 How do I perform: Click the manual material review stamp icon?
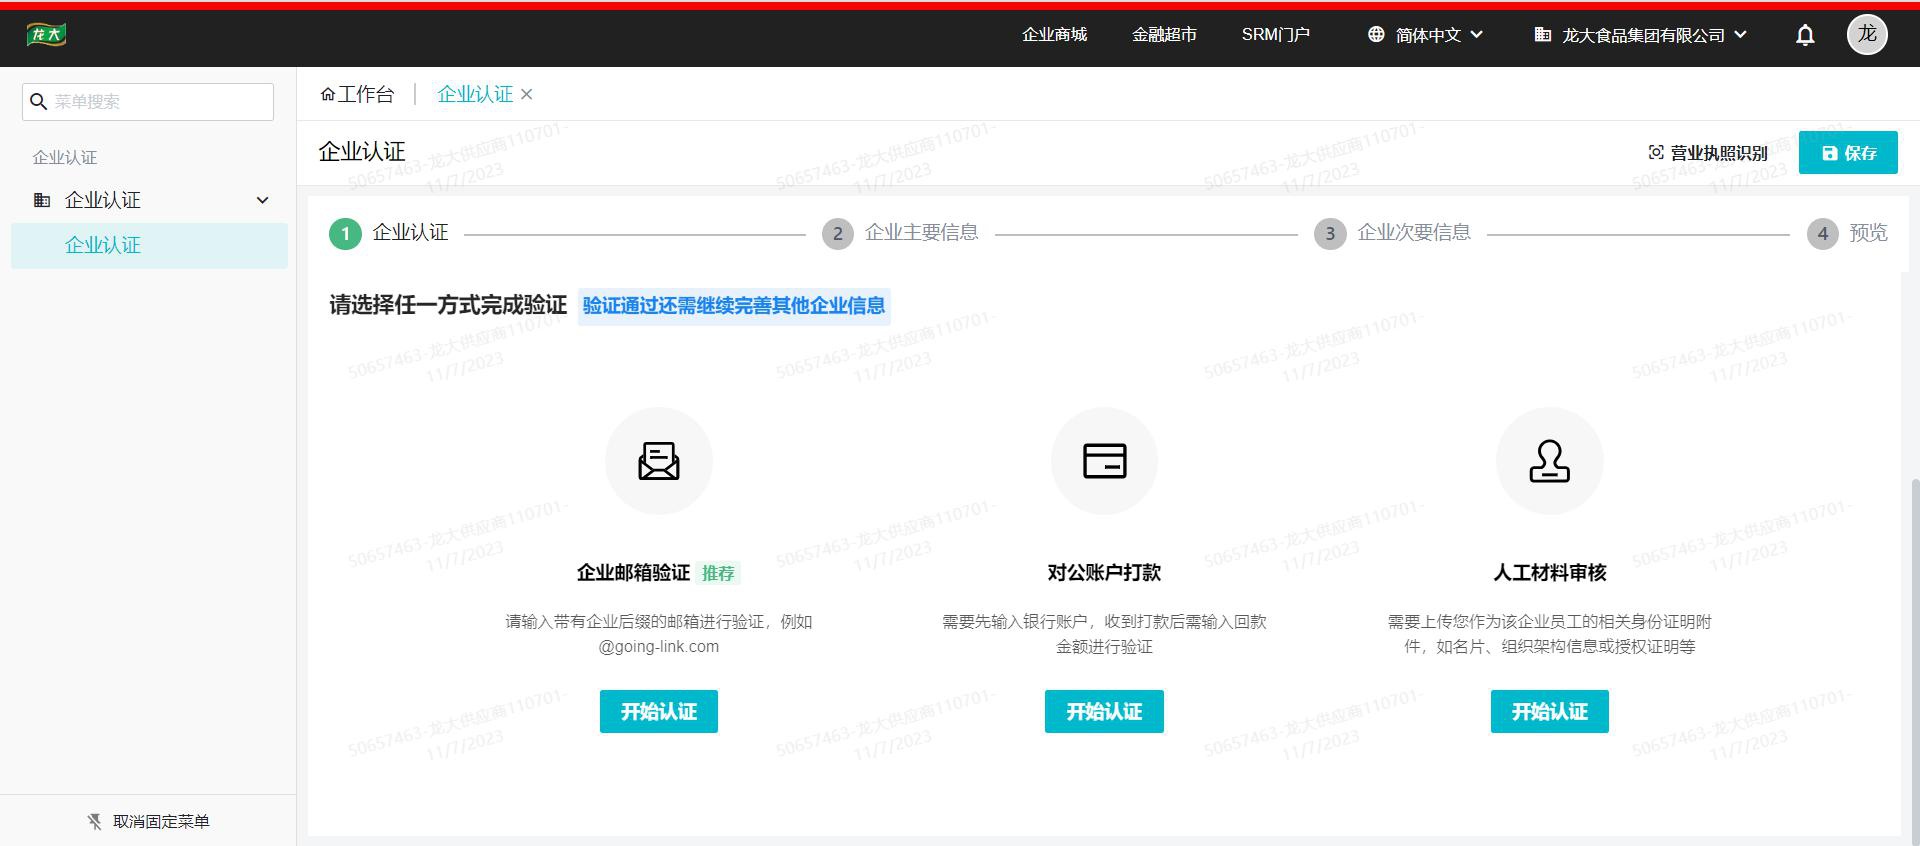point(1549,461)
